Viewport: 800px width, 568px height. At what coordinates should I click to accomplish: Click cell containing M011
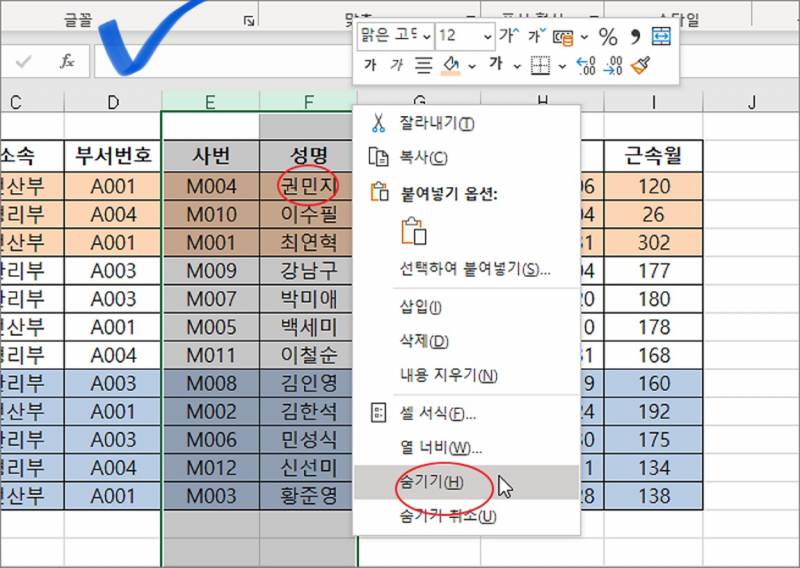pos(211,355)
